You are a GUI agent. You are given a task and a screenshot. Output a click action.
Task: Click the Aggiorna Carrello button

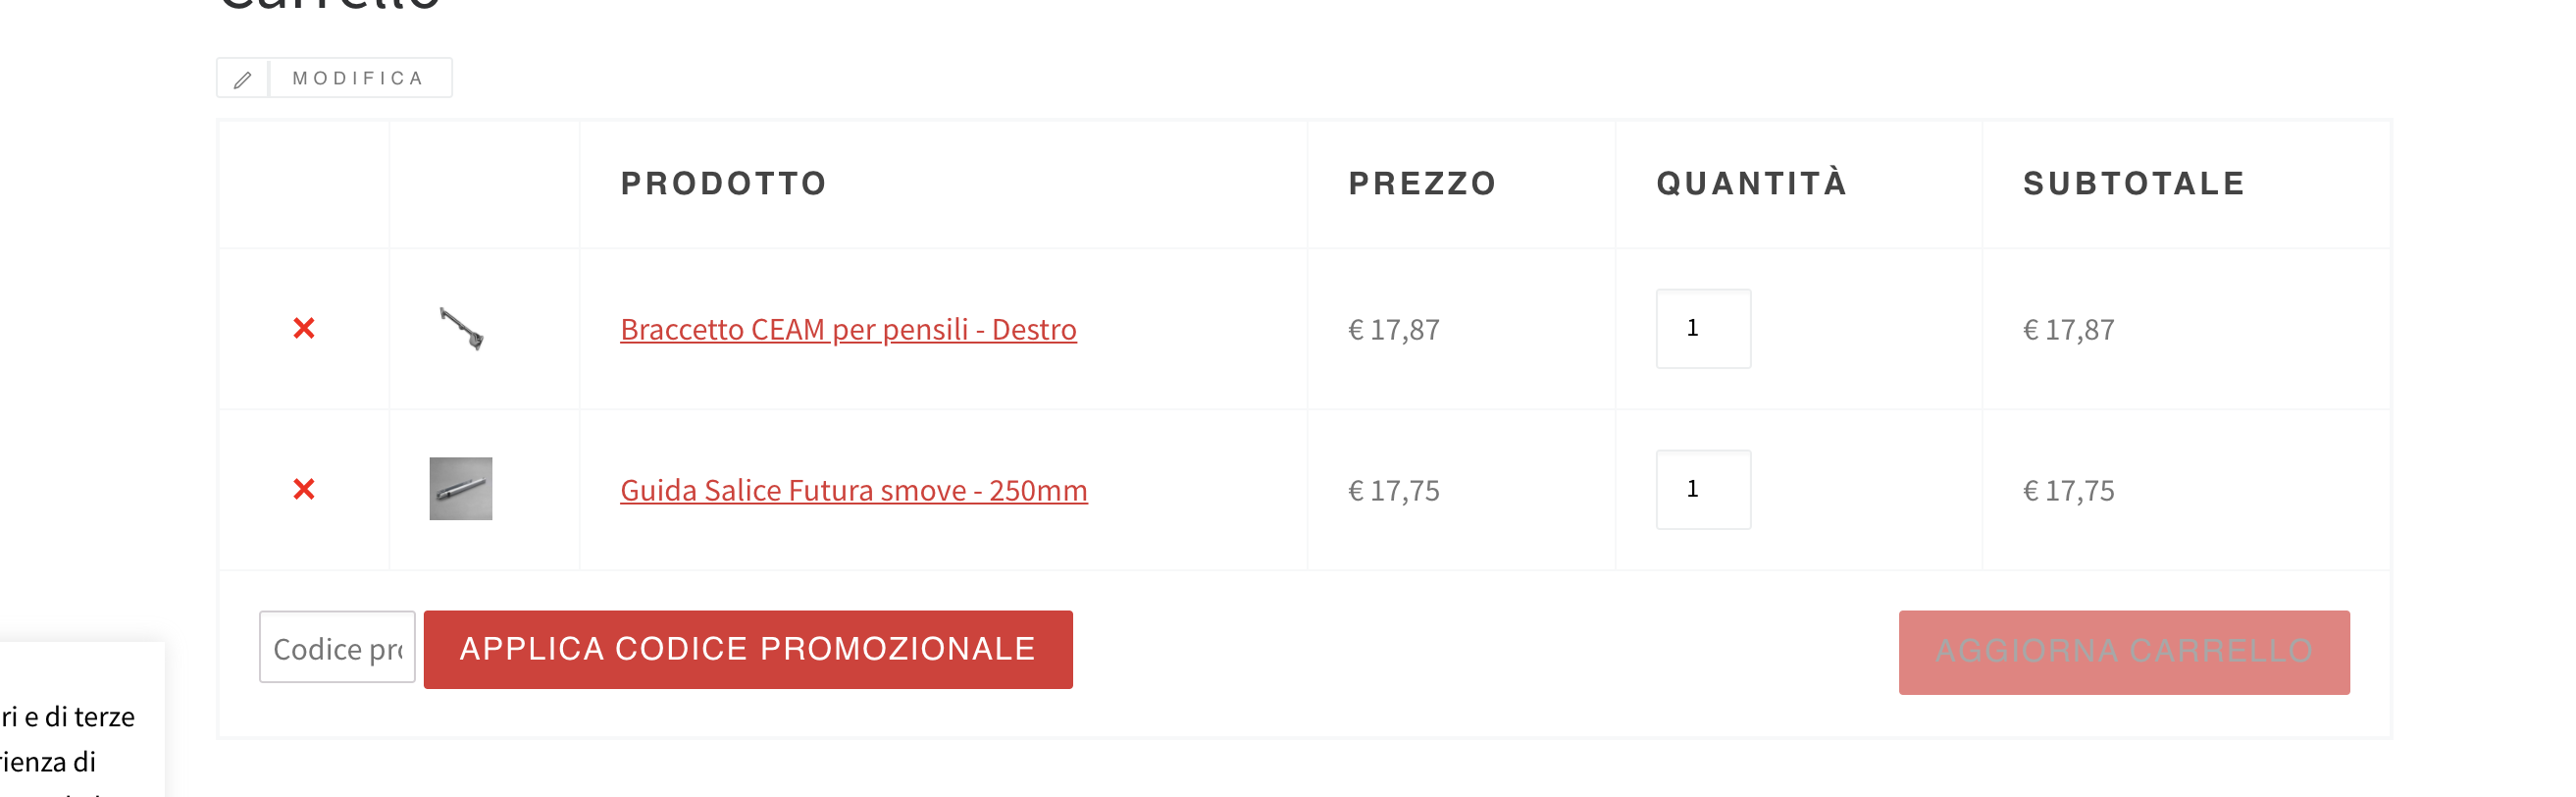coord(2125,653)
